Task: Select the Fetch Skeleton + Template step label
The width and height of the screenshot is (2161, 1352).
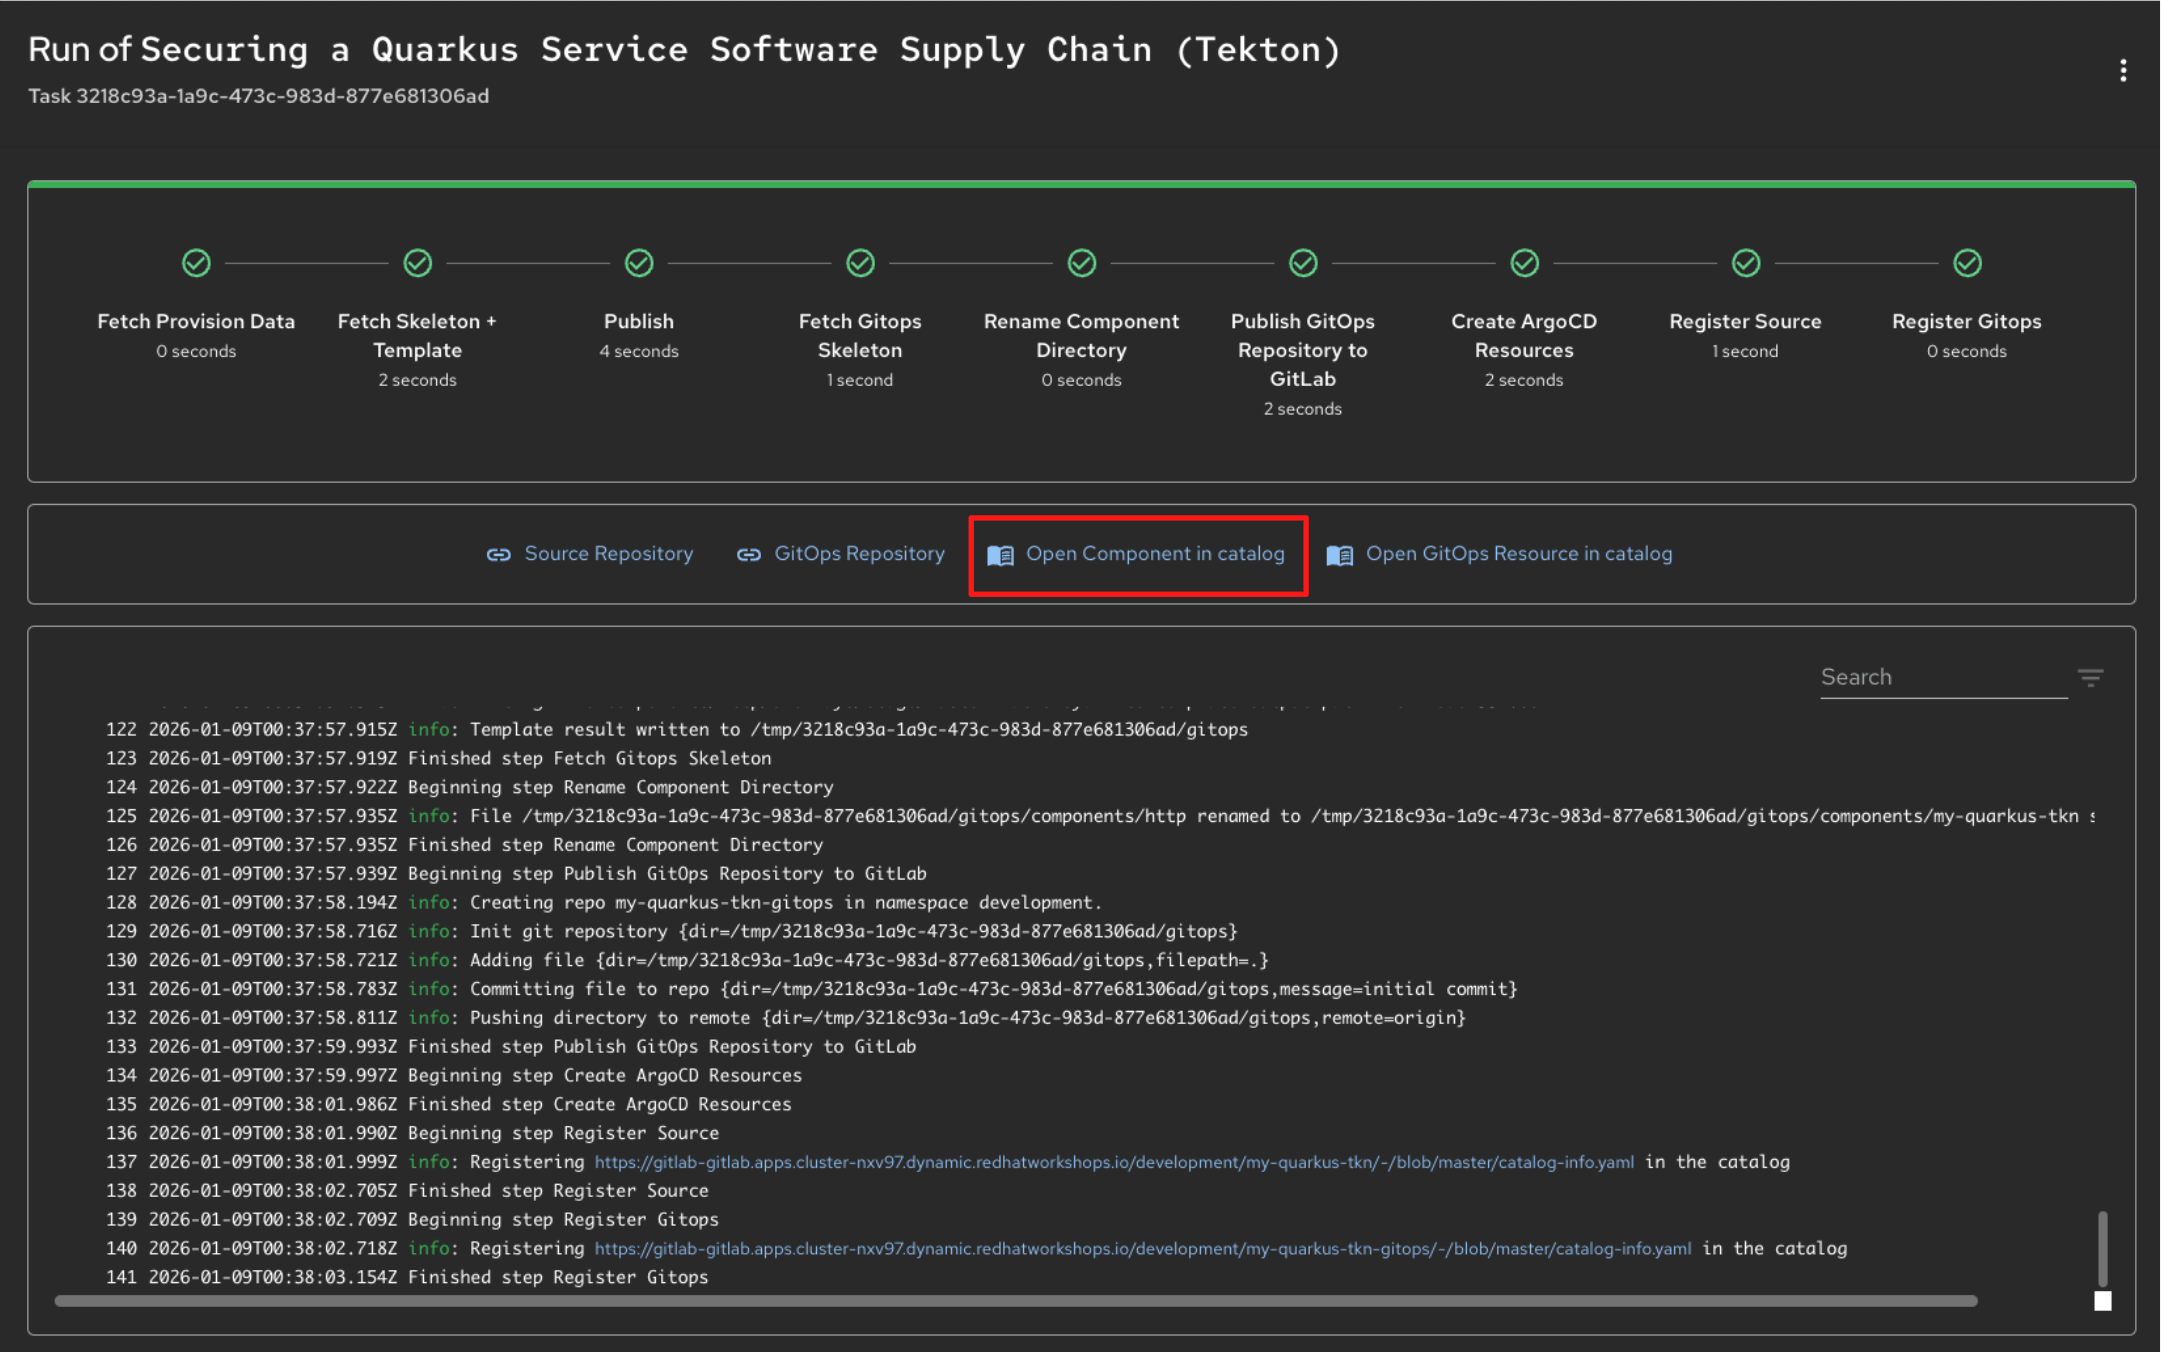Action: (x=417, y=336)
